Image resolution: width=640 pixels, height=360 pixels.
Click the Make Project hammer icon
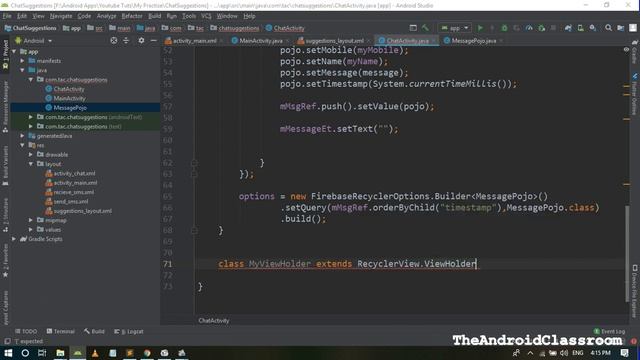(425, 28)
